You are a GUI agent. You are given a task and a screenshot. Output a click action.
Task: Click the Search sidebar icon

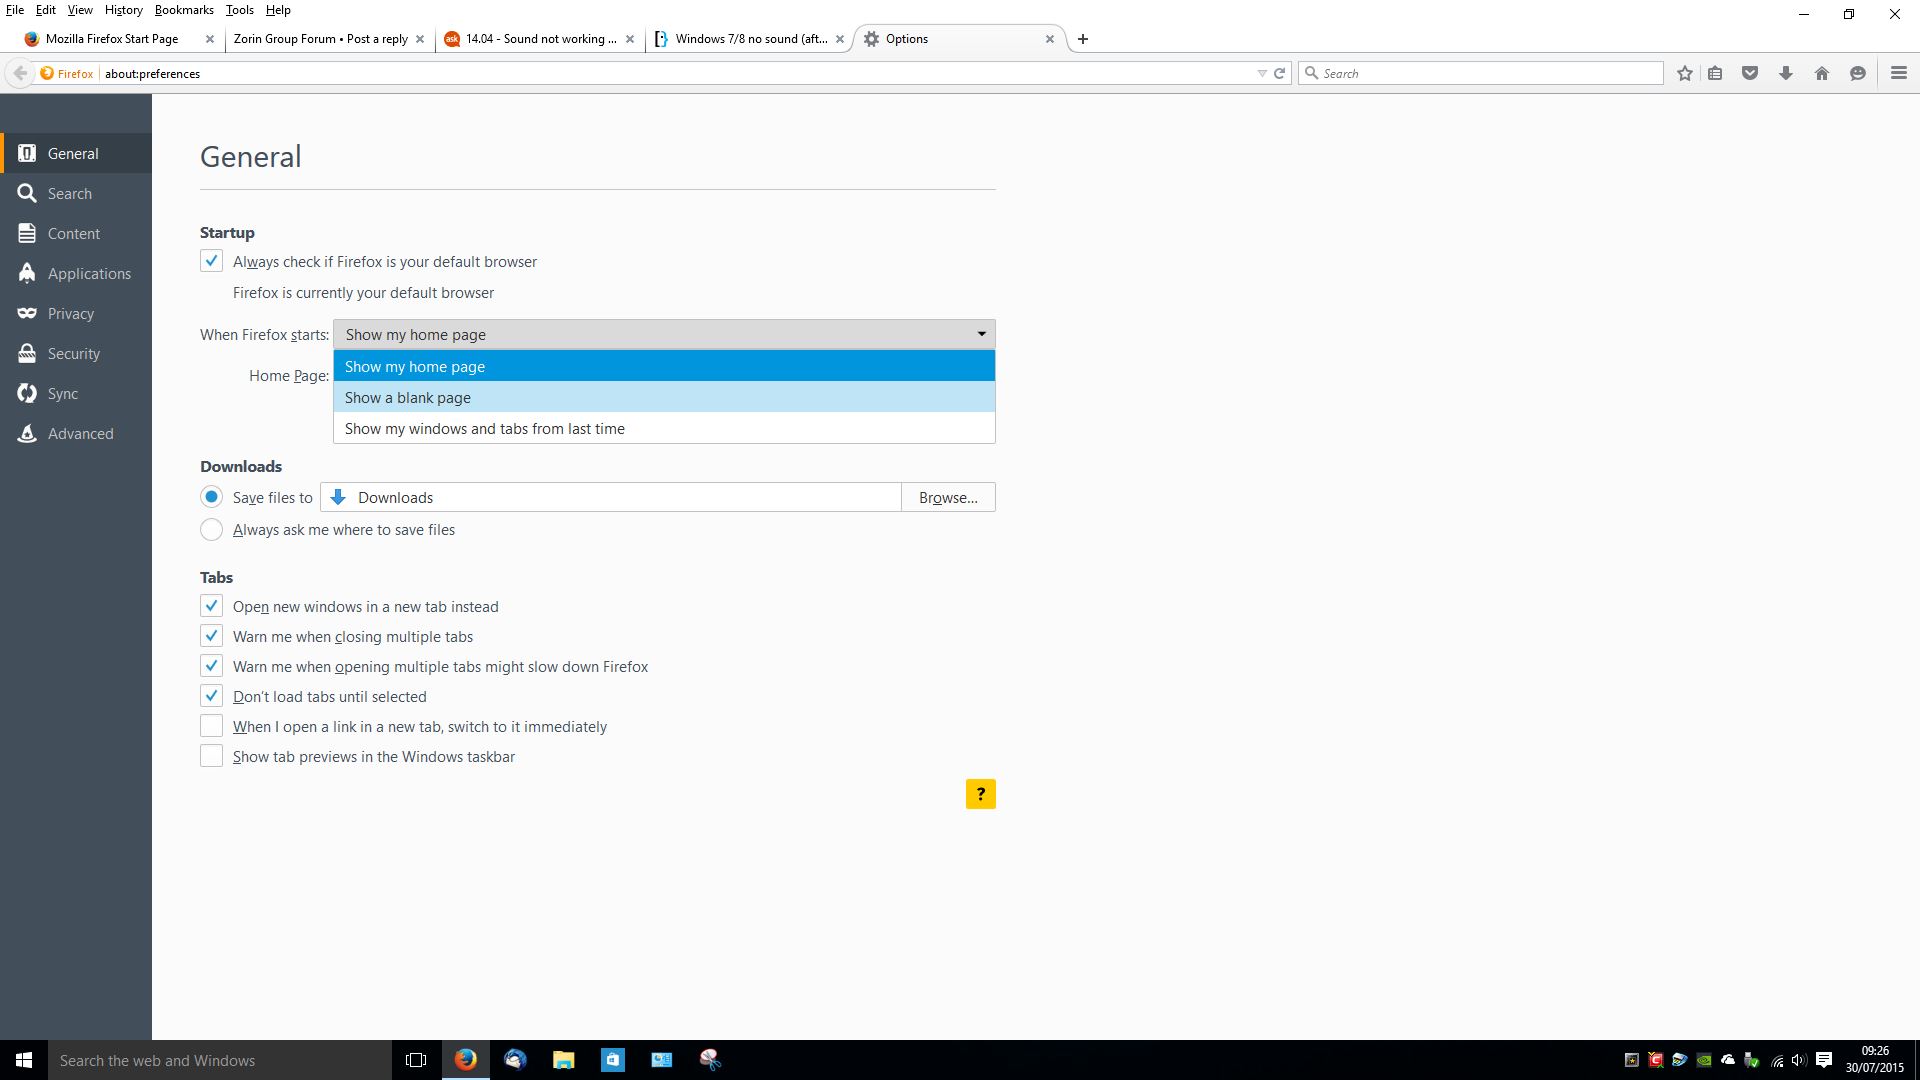[x=28, y=193]
